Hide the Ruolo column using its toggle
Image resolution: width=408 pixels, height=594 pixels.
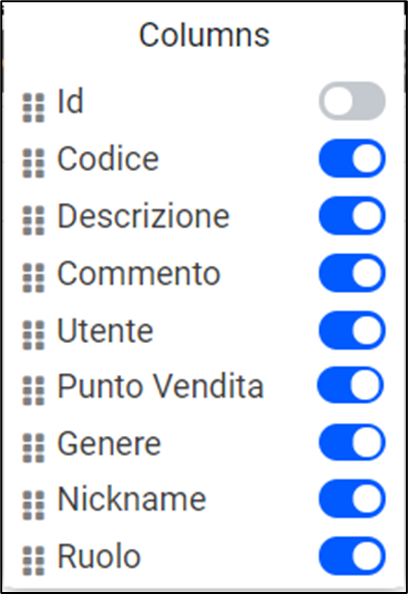pos(352,556)
